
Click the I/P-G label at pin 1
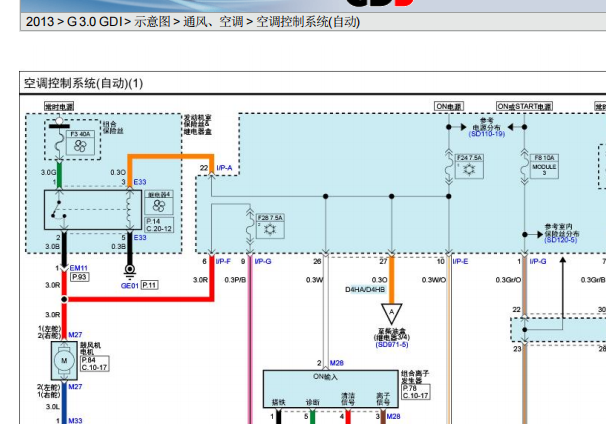[x=538, y=262]
